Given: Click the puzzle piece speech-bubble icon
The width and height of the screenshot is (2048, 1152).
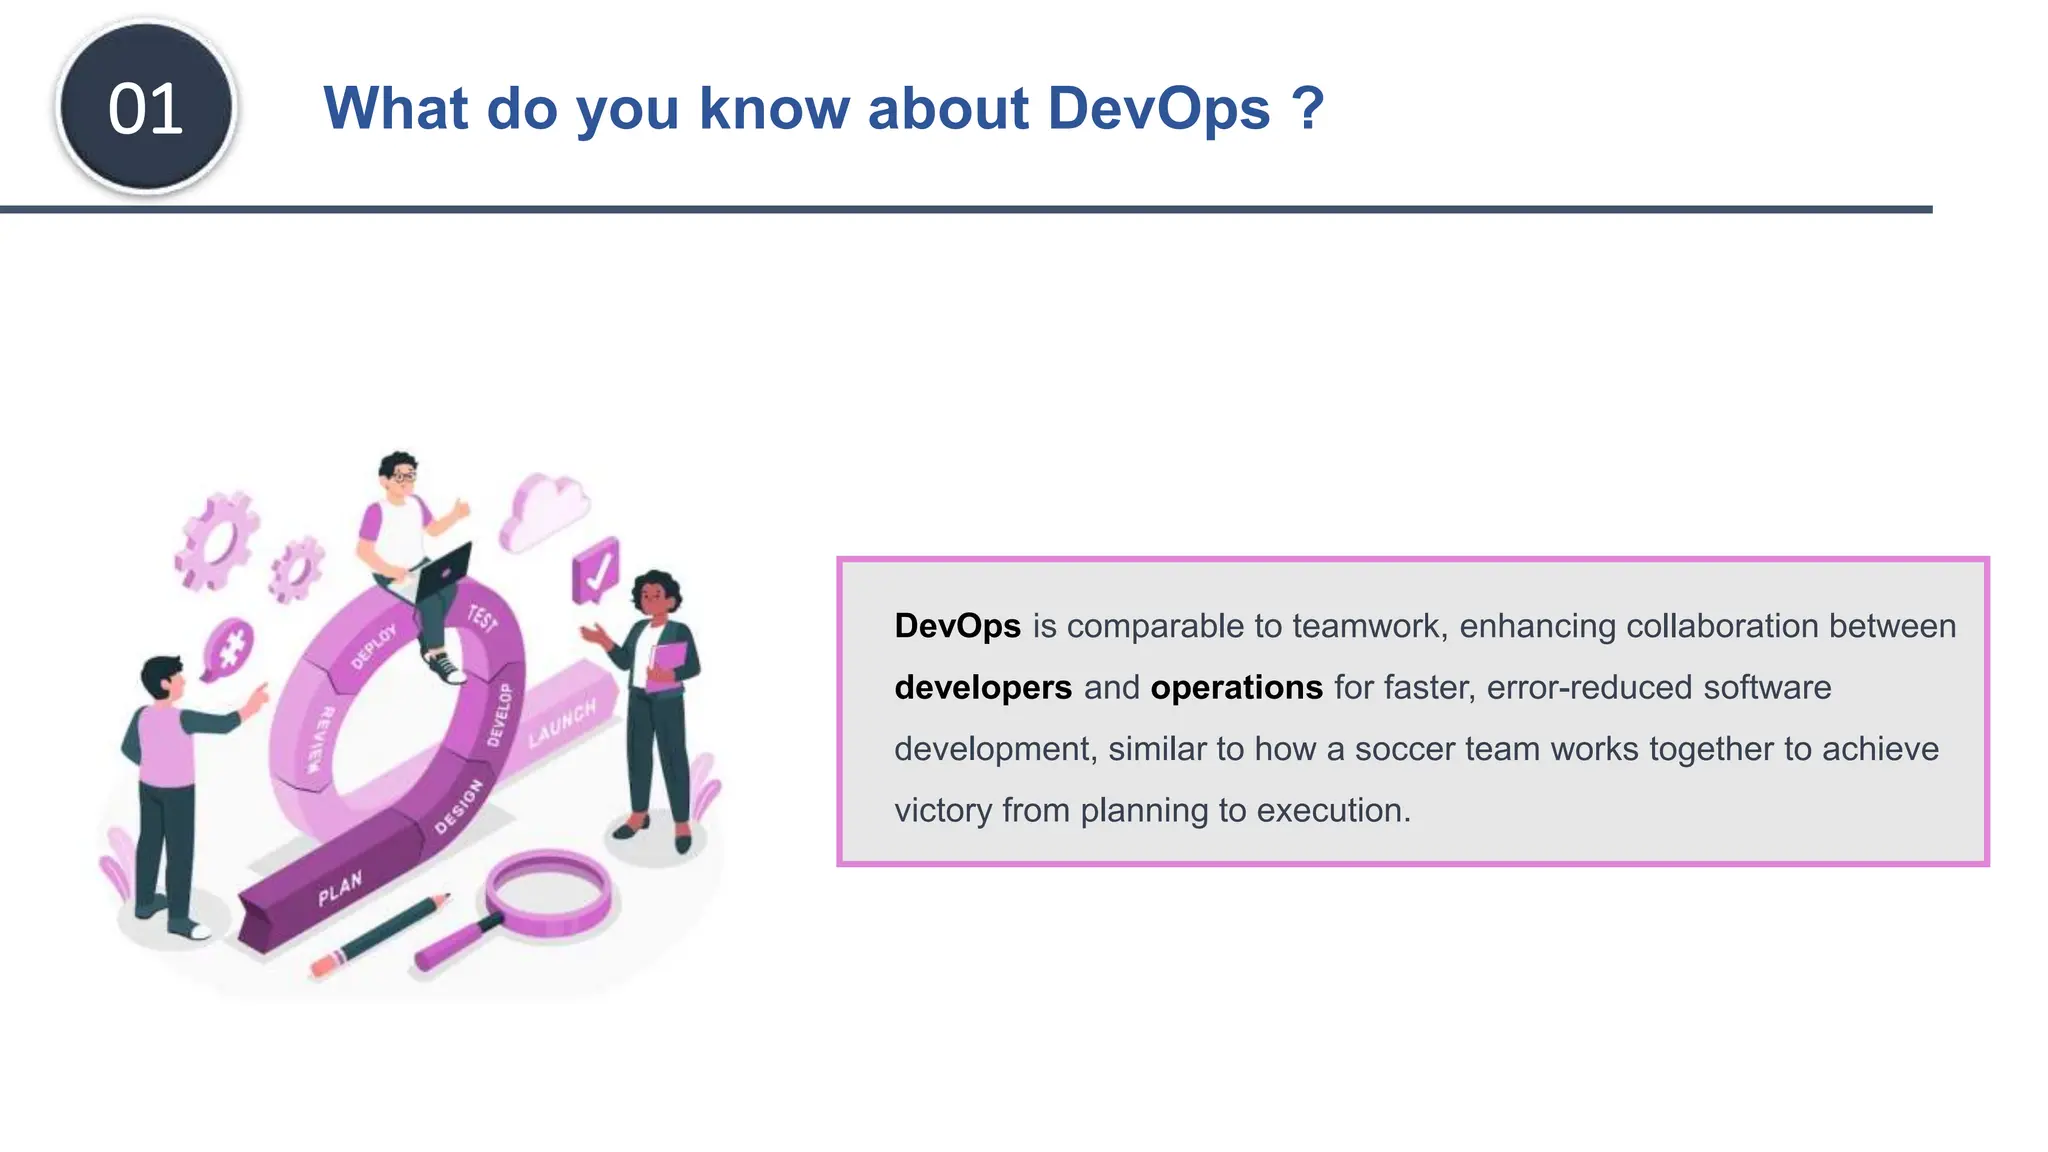Looking at the screenshot, I should [228, 649].
